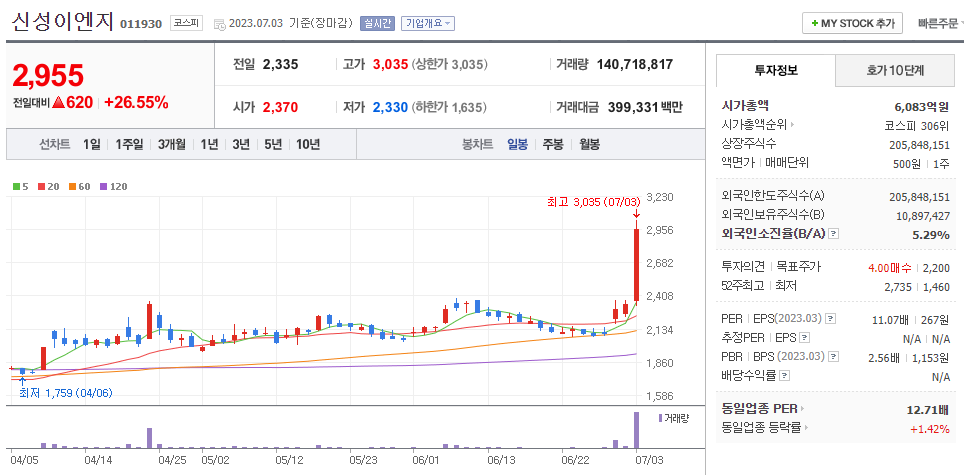964x475 pixels.
Task: Select 10년 line chart period
Action: point(308,145)
